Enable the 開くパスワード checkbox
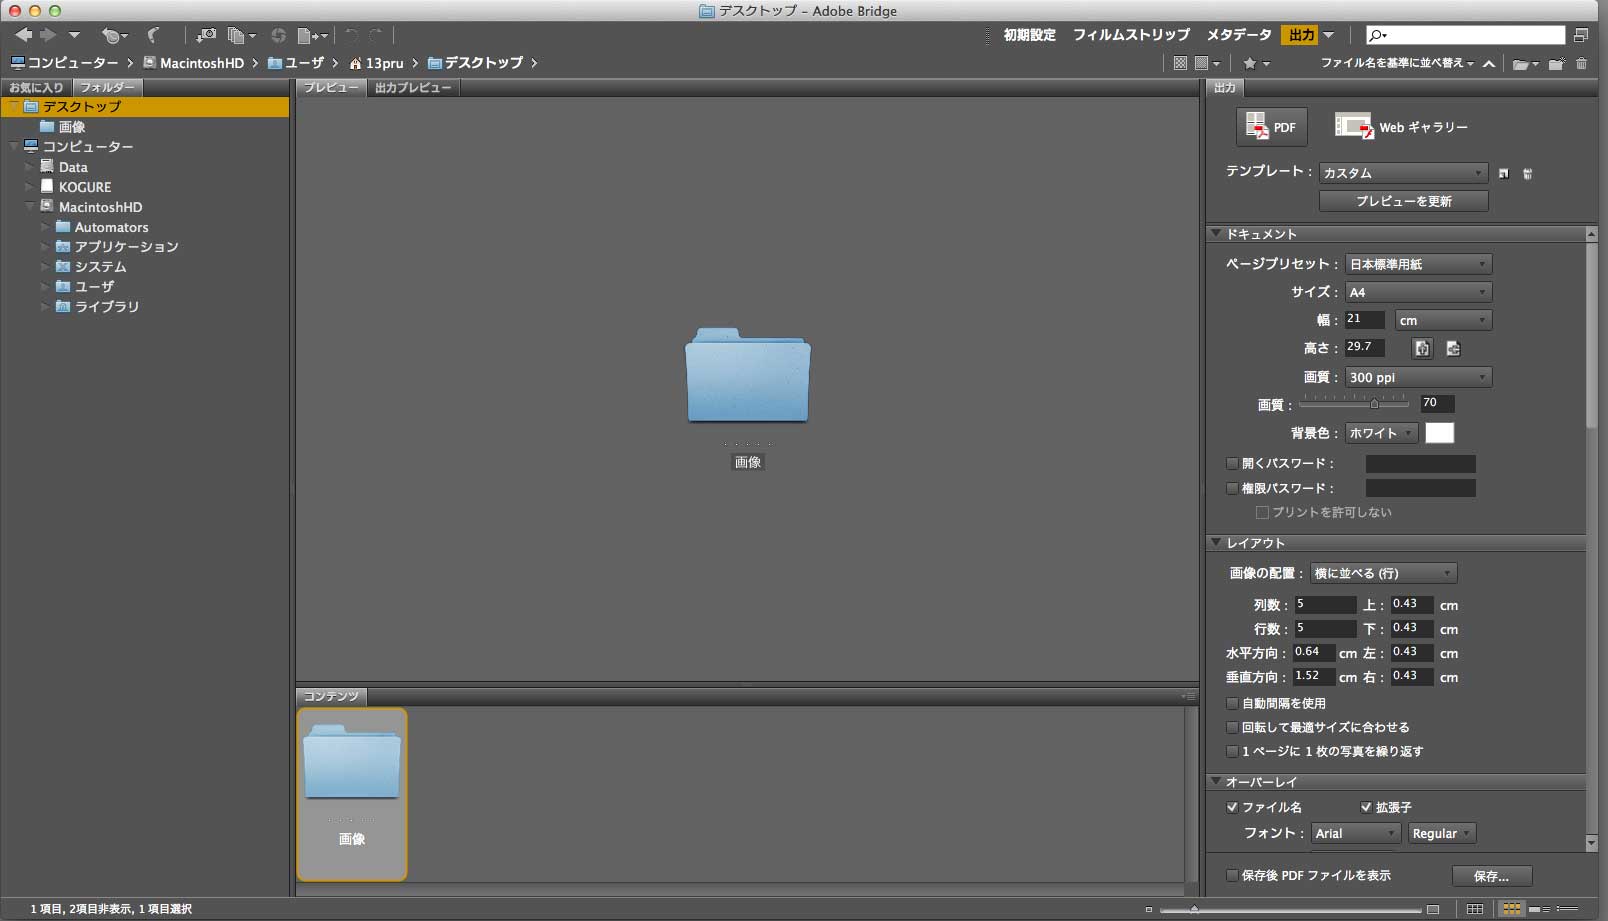Viewport: 1608px width, 921px height. pos(1232,463)
